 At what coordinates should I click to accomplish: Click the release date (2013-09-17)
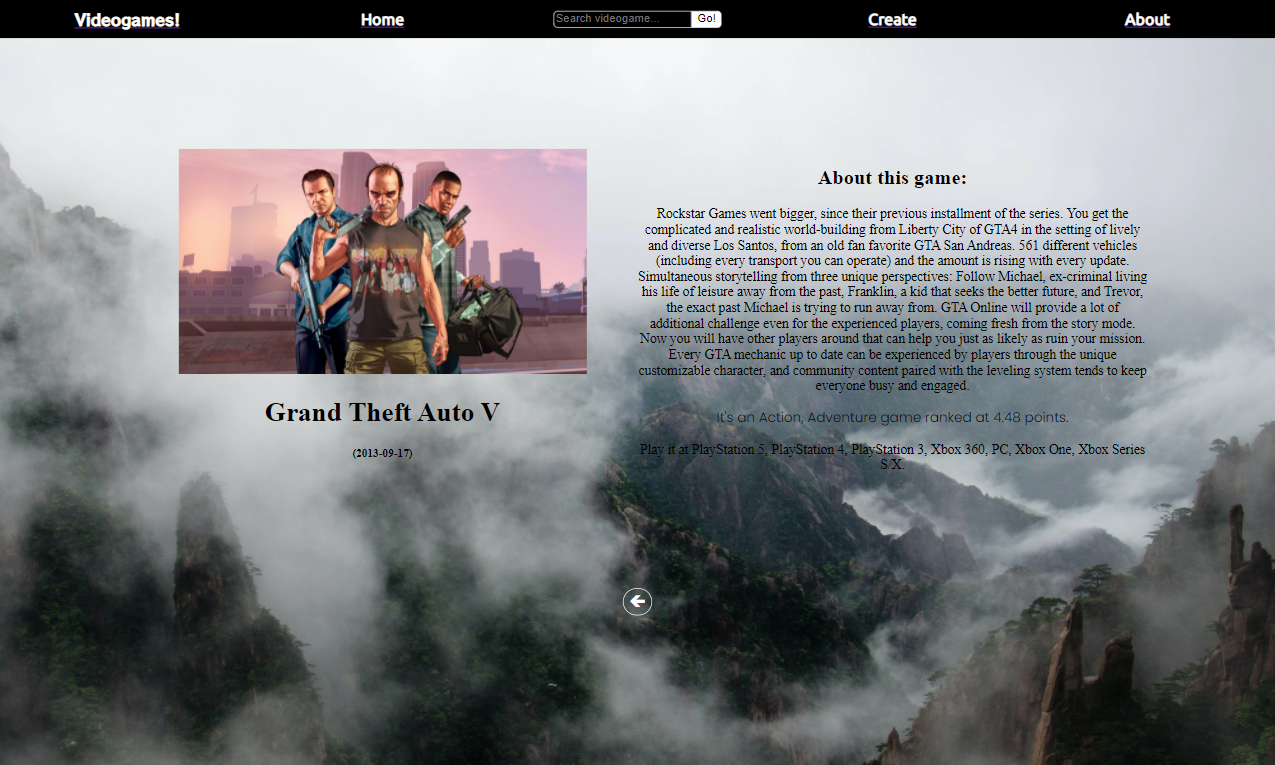click(382, 453)
